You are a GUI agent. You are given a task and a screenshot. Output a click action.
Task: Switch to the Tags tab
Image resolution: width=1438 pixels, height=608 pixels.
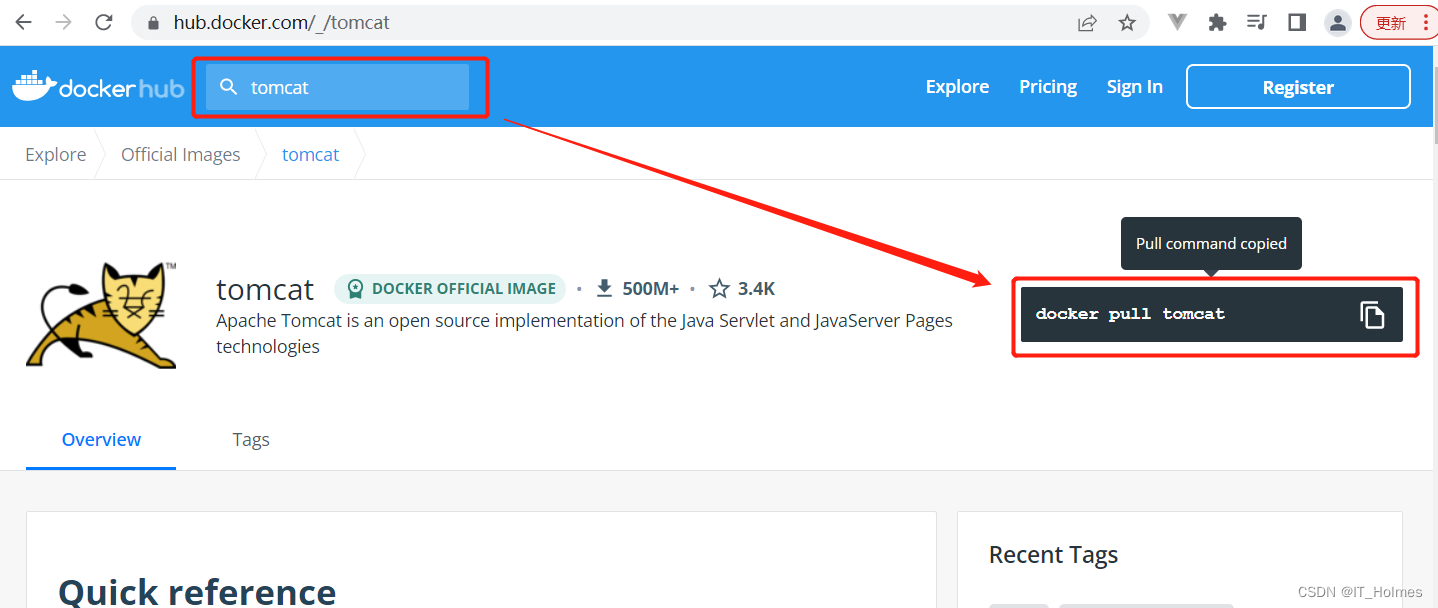(x=251, y=439)
